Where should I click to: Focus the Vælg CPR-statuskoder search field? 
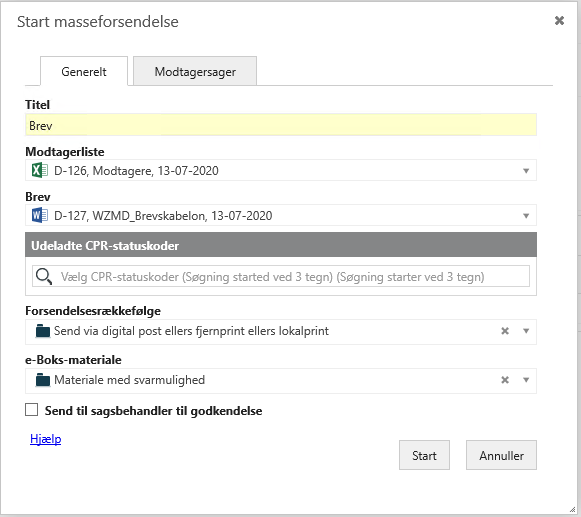tap(281, 276)
